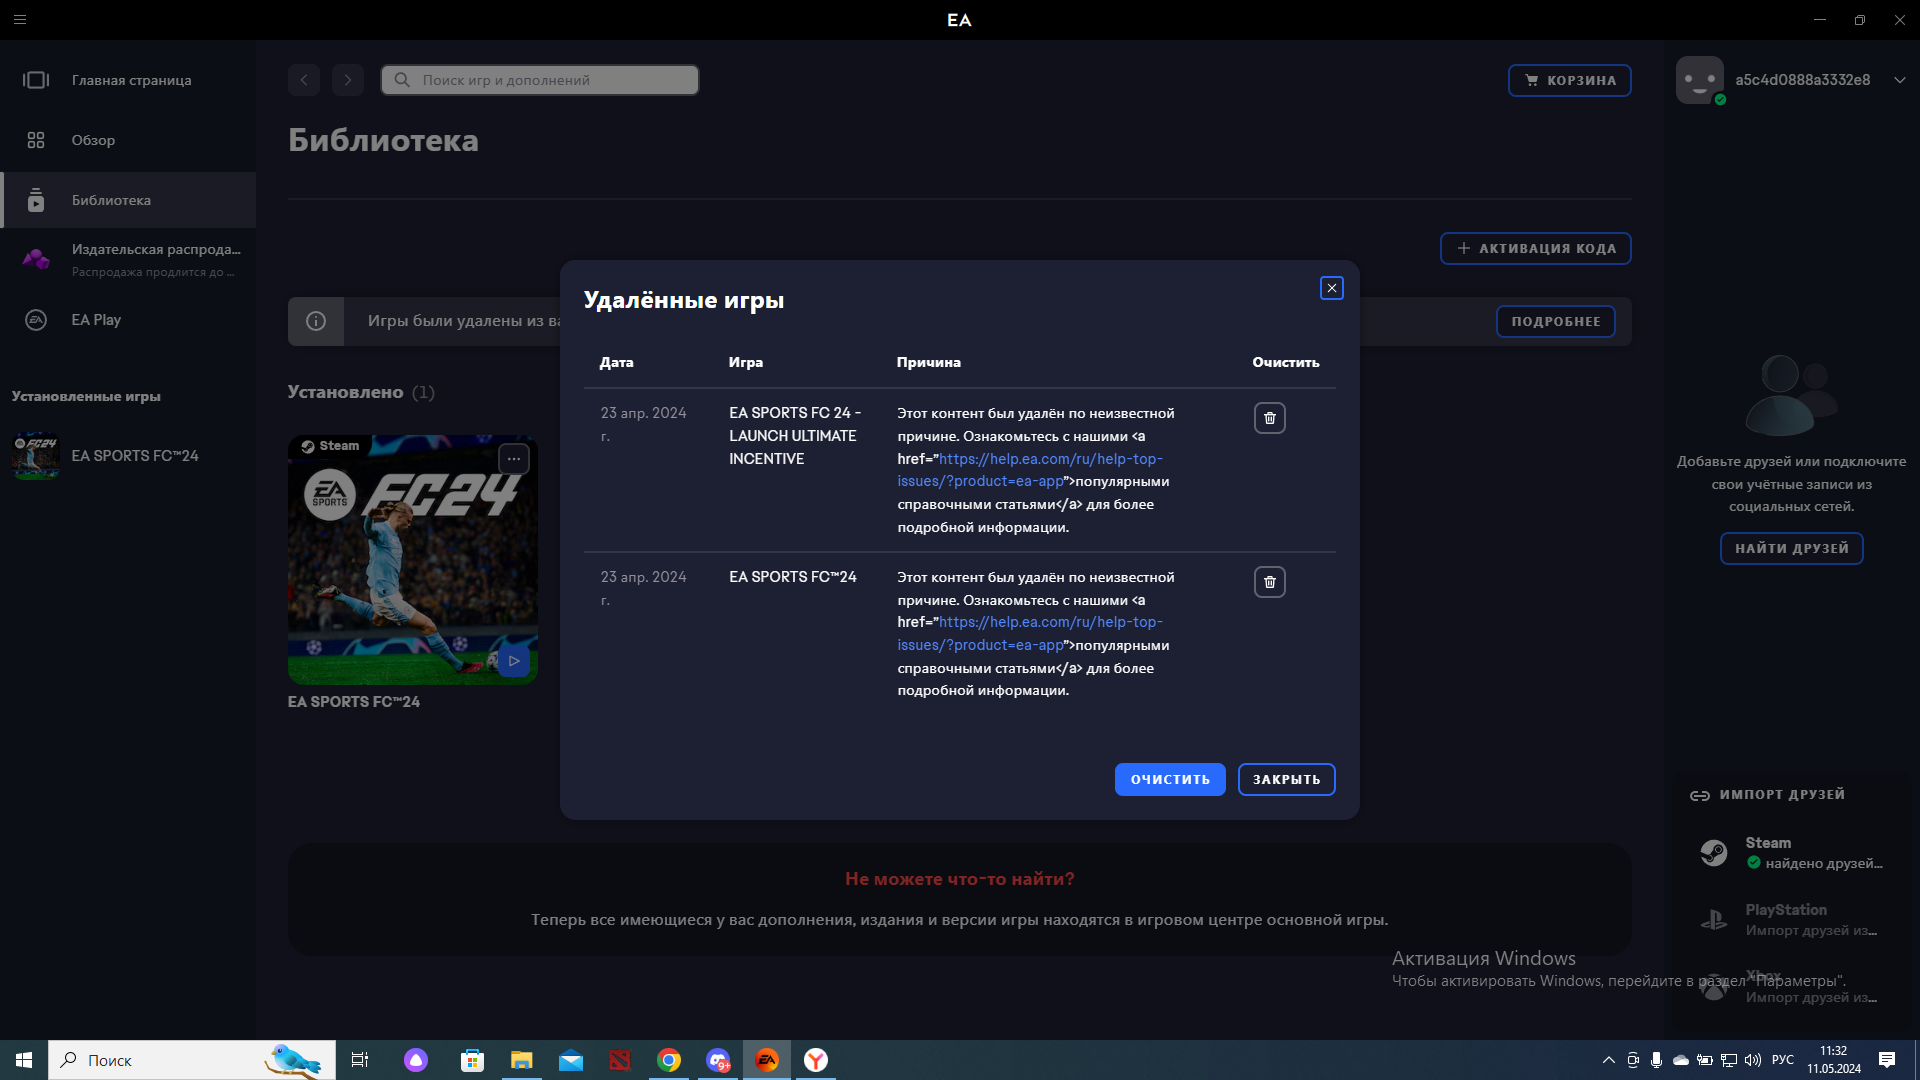Click АКТИВАЦИЯ КОДА button
1920x1080 pixels.
[1535, 248]
